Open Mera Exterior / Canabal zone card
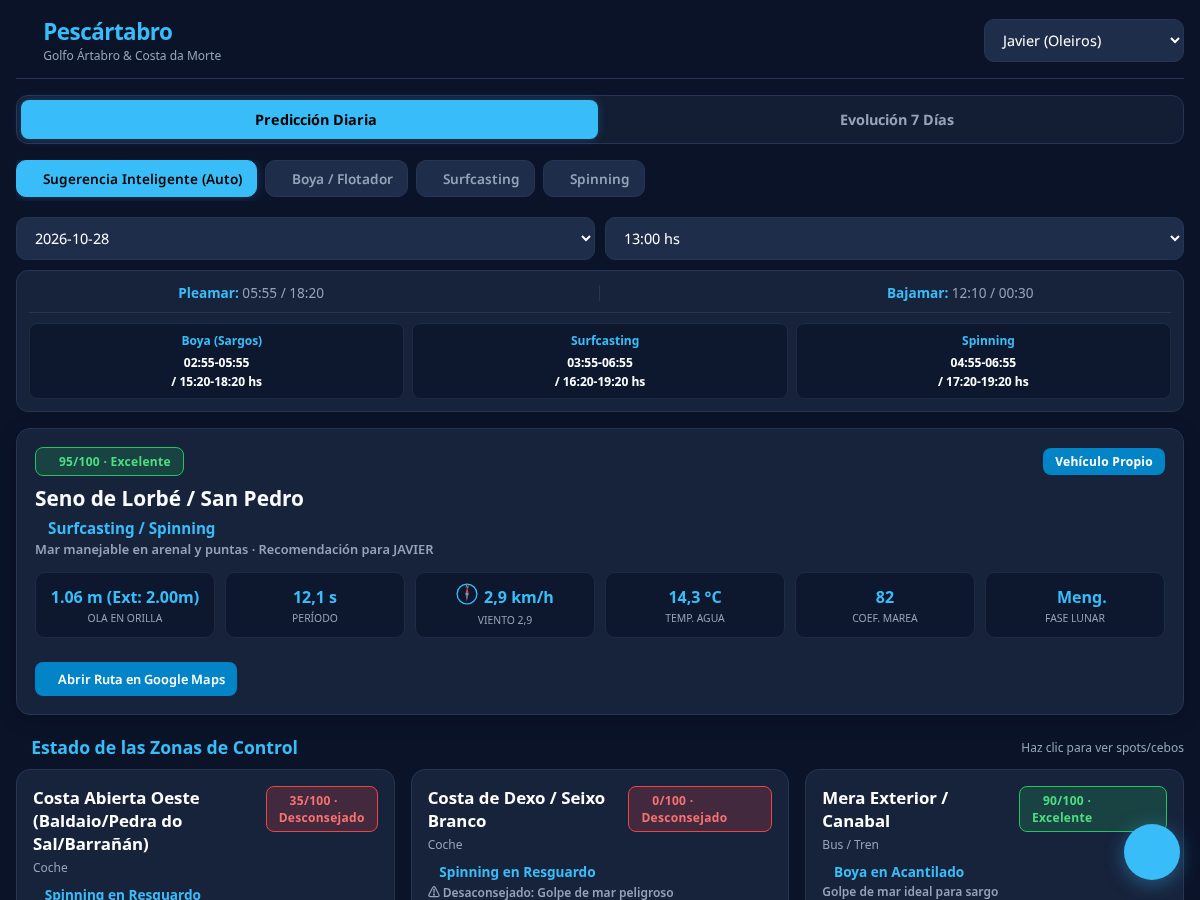 (x=994, y=835)
